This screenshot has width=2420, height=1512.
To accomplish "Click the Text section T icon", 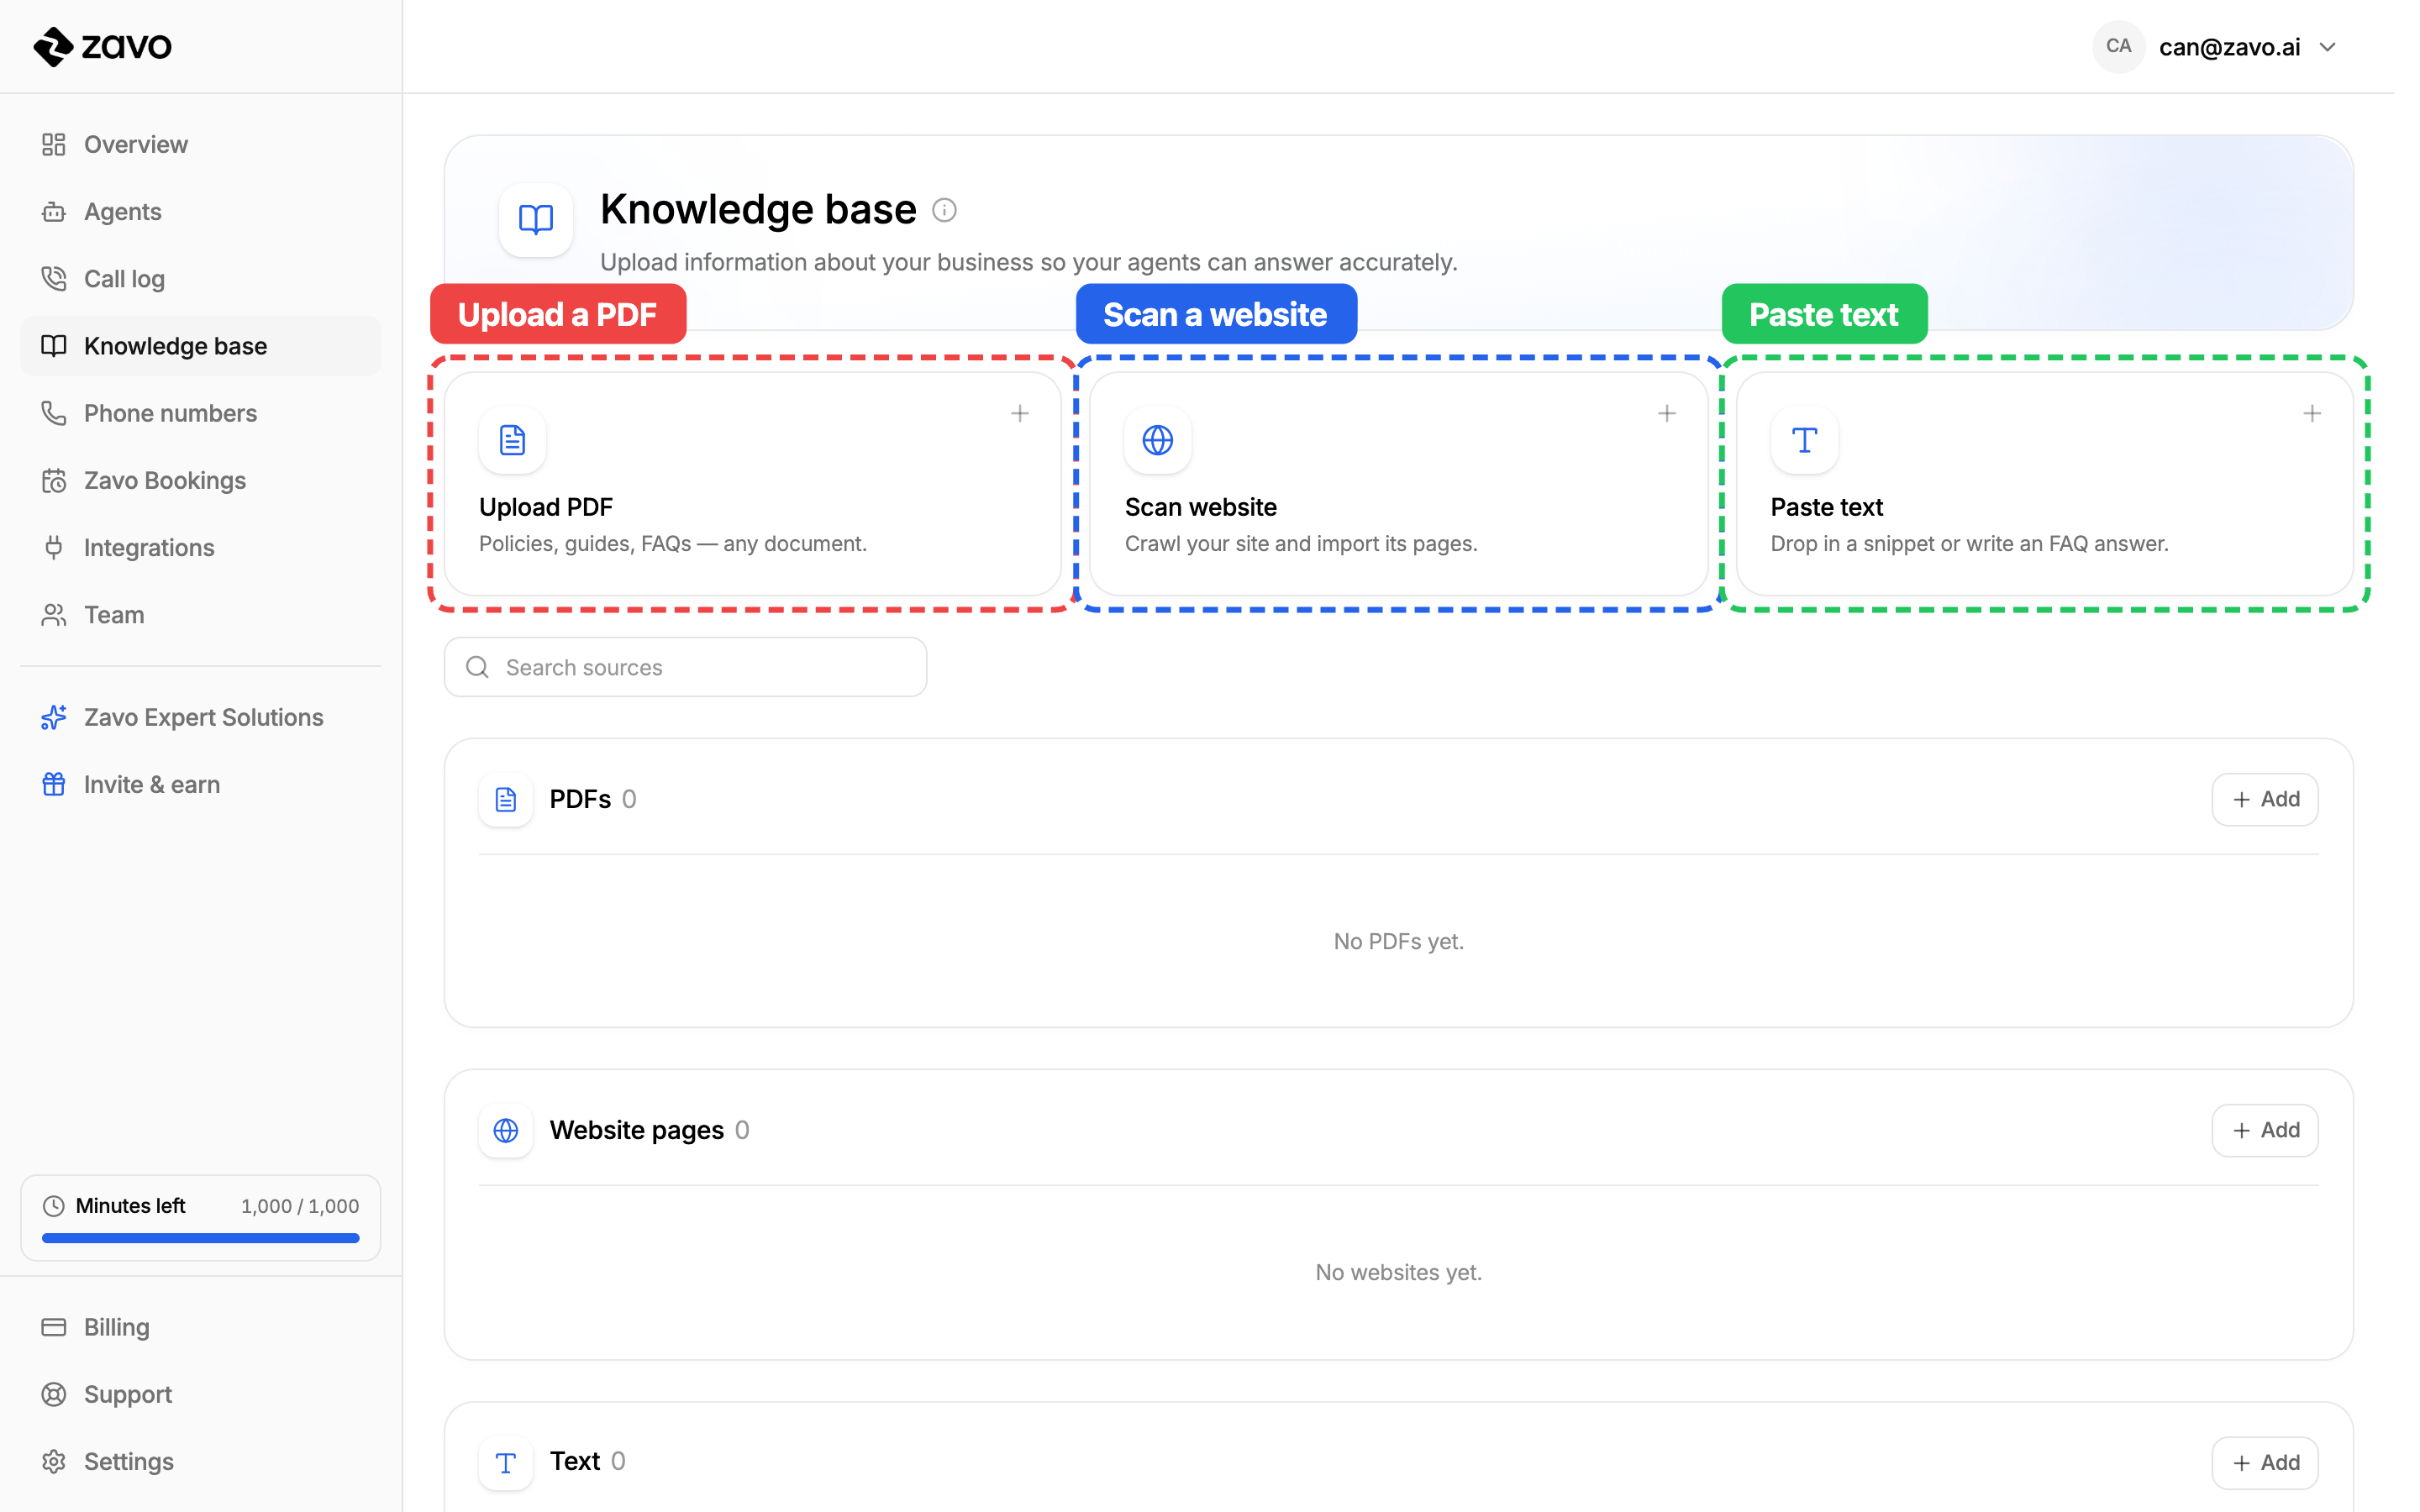I will (506, 1463).
